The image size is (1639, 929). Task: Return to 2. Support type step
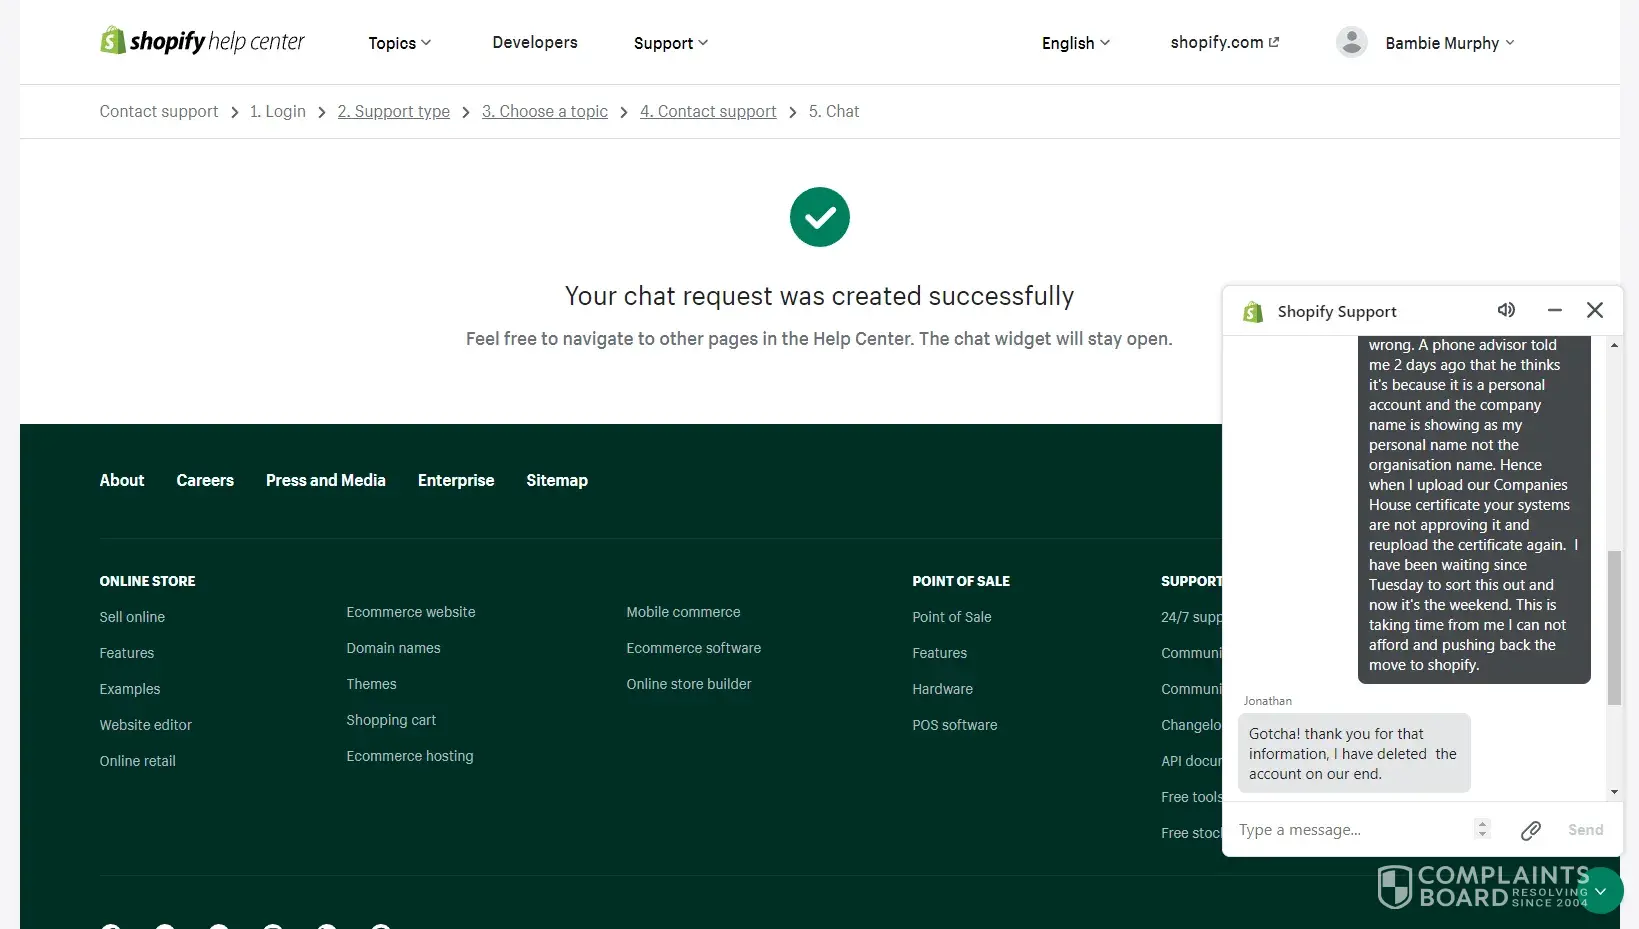(394, 111)
